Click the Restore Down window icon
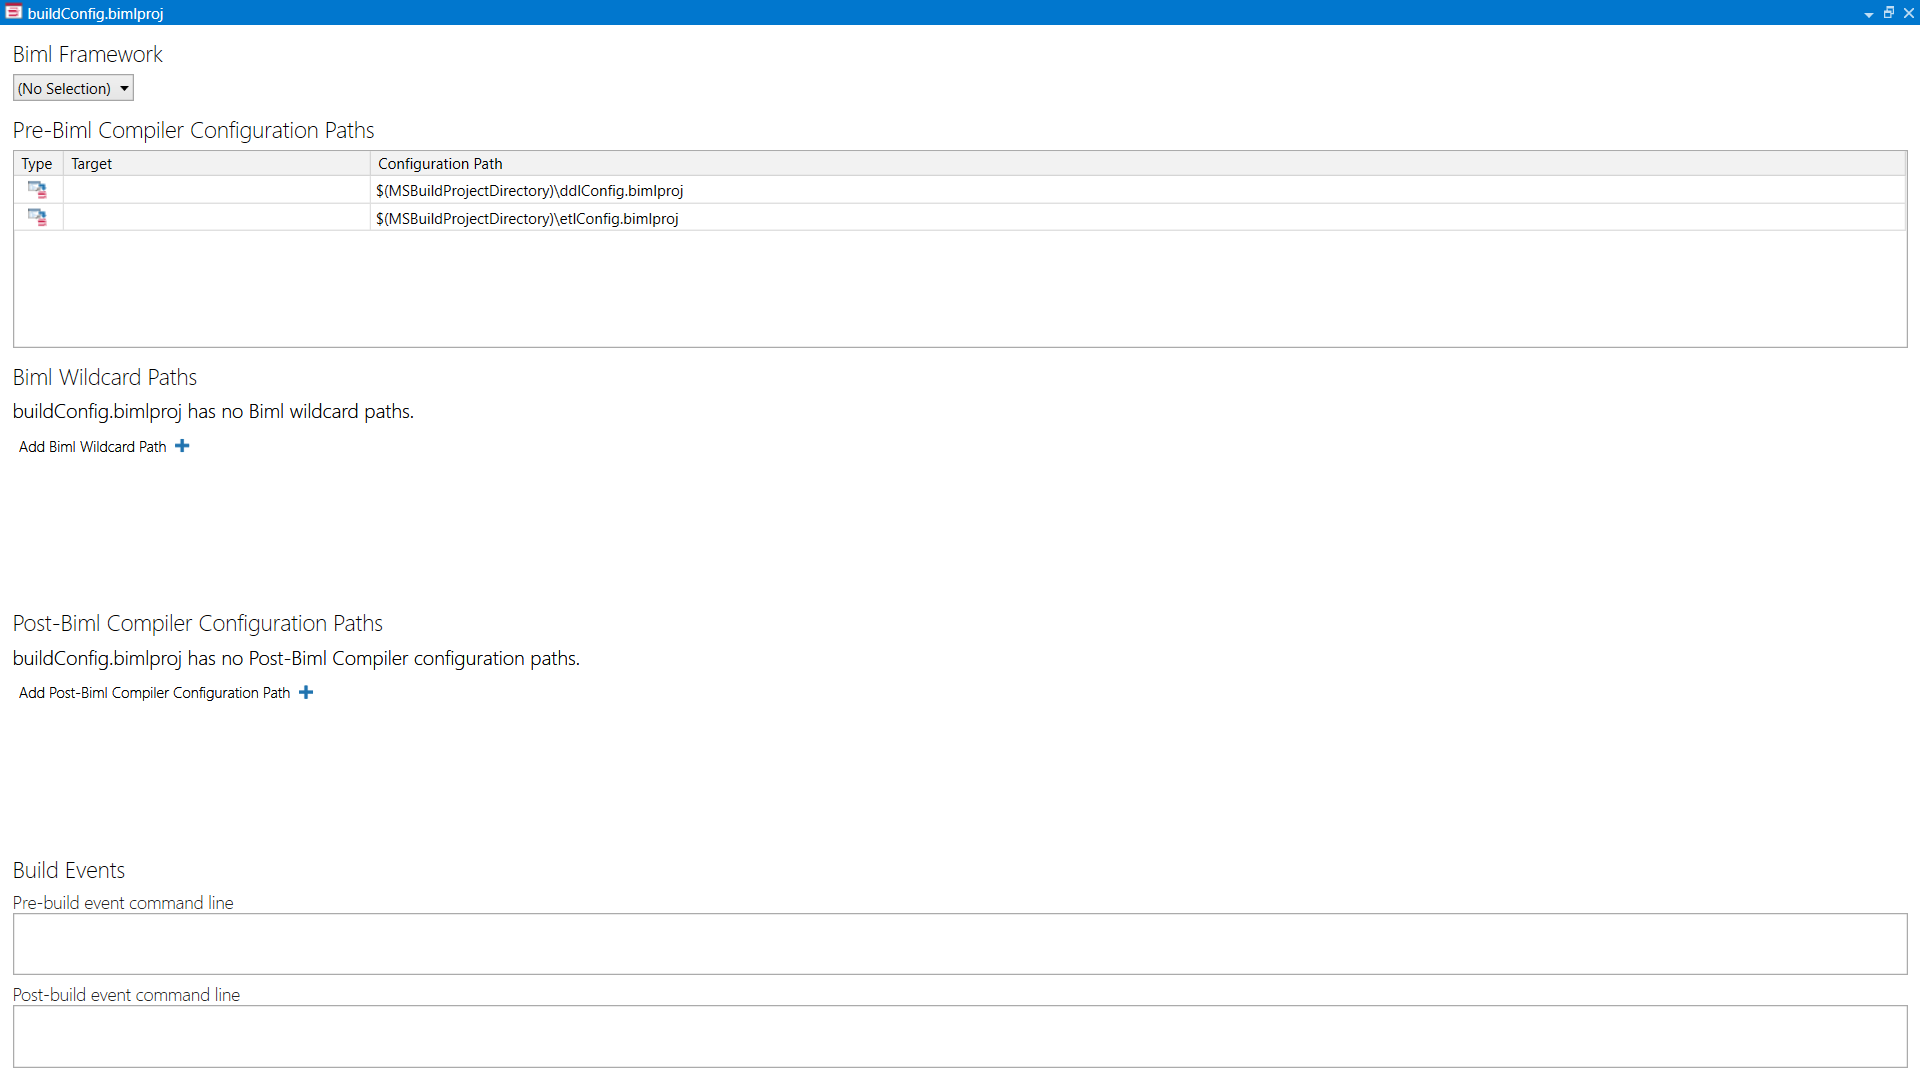 (1889, 13)
